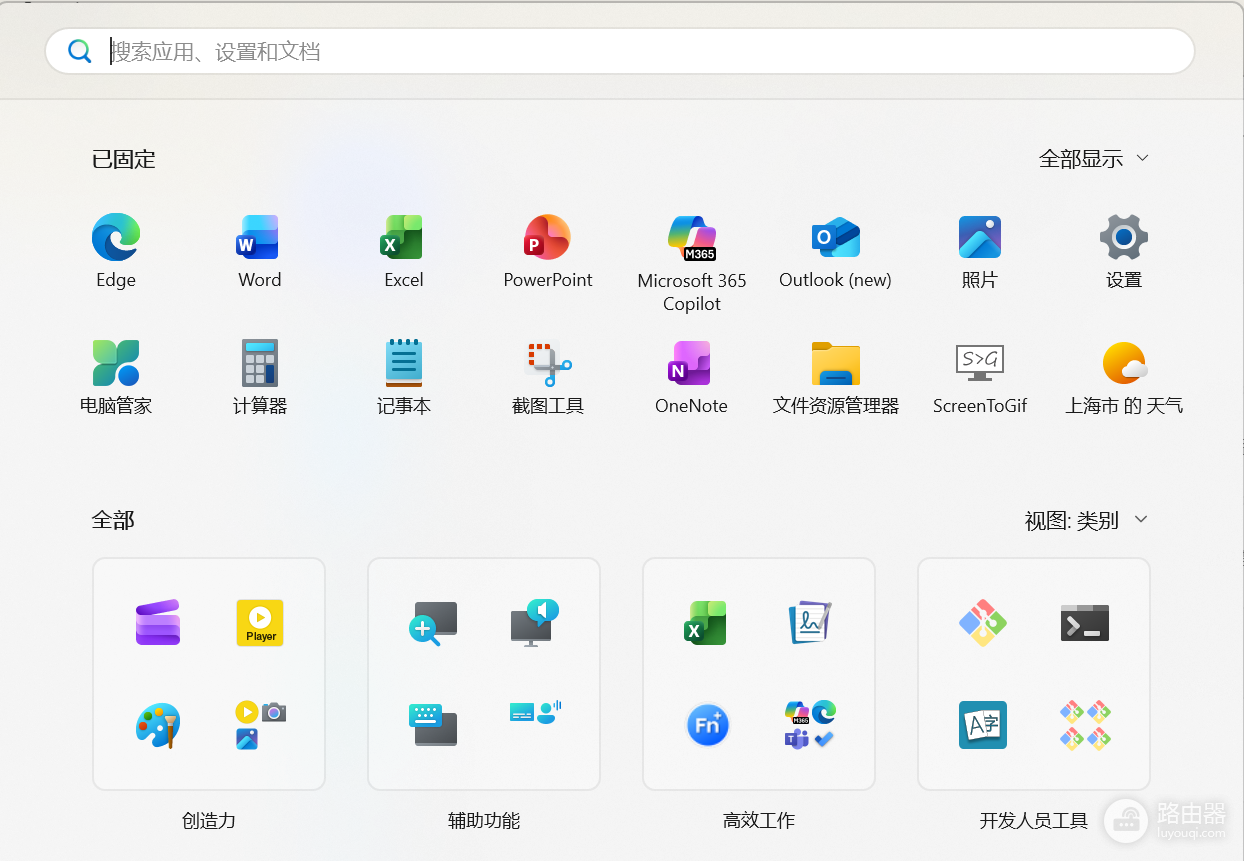The height and width of the screenshot is (861, 1244).
Task: Open Microsoft 365 Copilot
Action: tap(692, 238)
